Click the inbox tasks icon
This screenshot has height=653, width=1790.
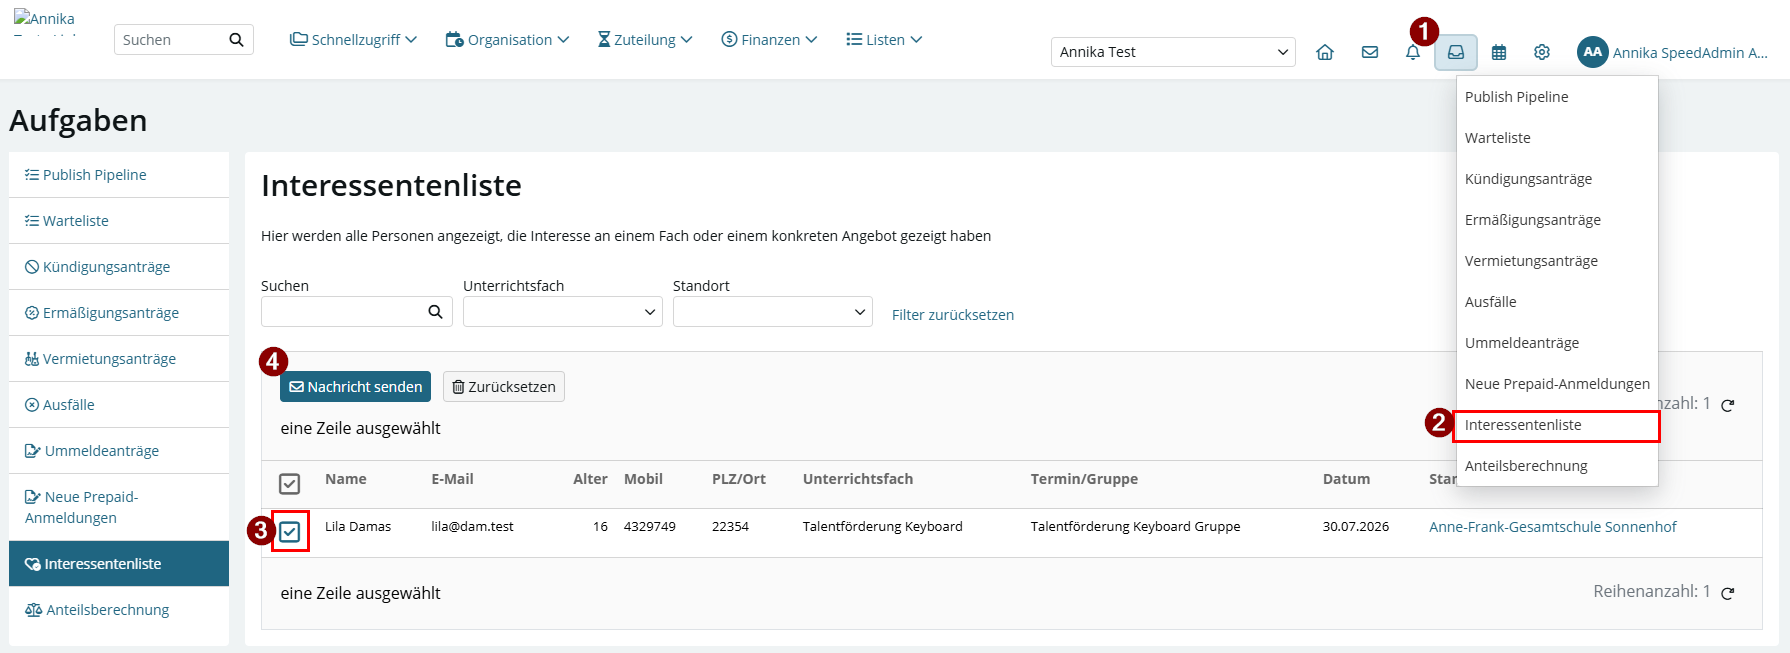click(x=1456, y=52)
